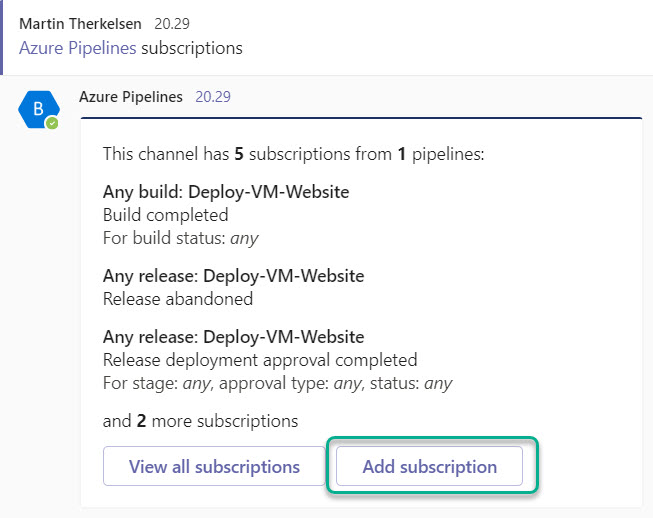Click View all subscriptions button
The height and width of the screenshot is (518, 653).
214,466
